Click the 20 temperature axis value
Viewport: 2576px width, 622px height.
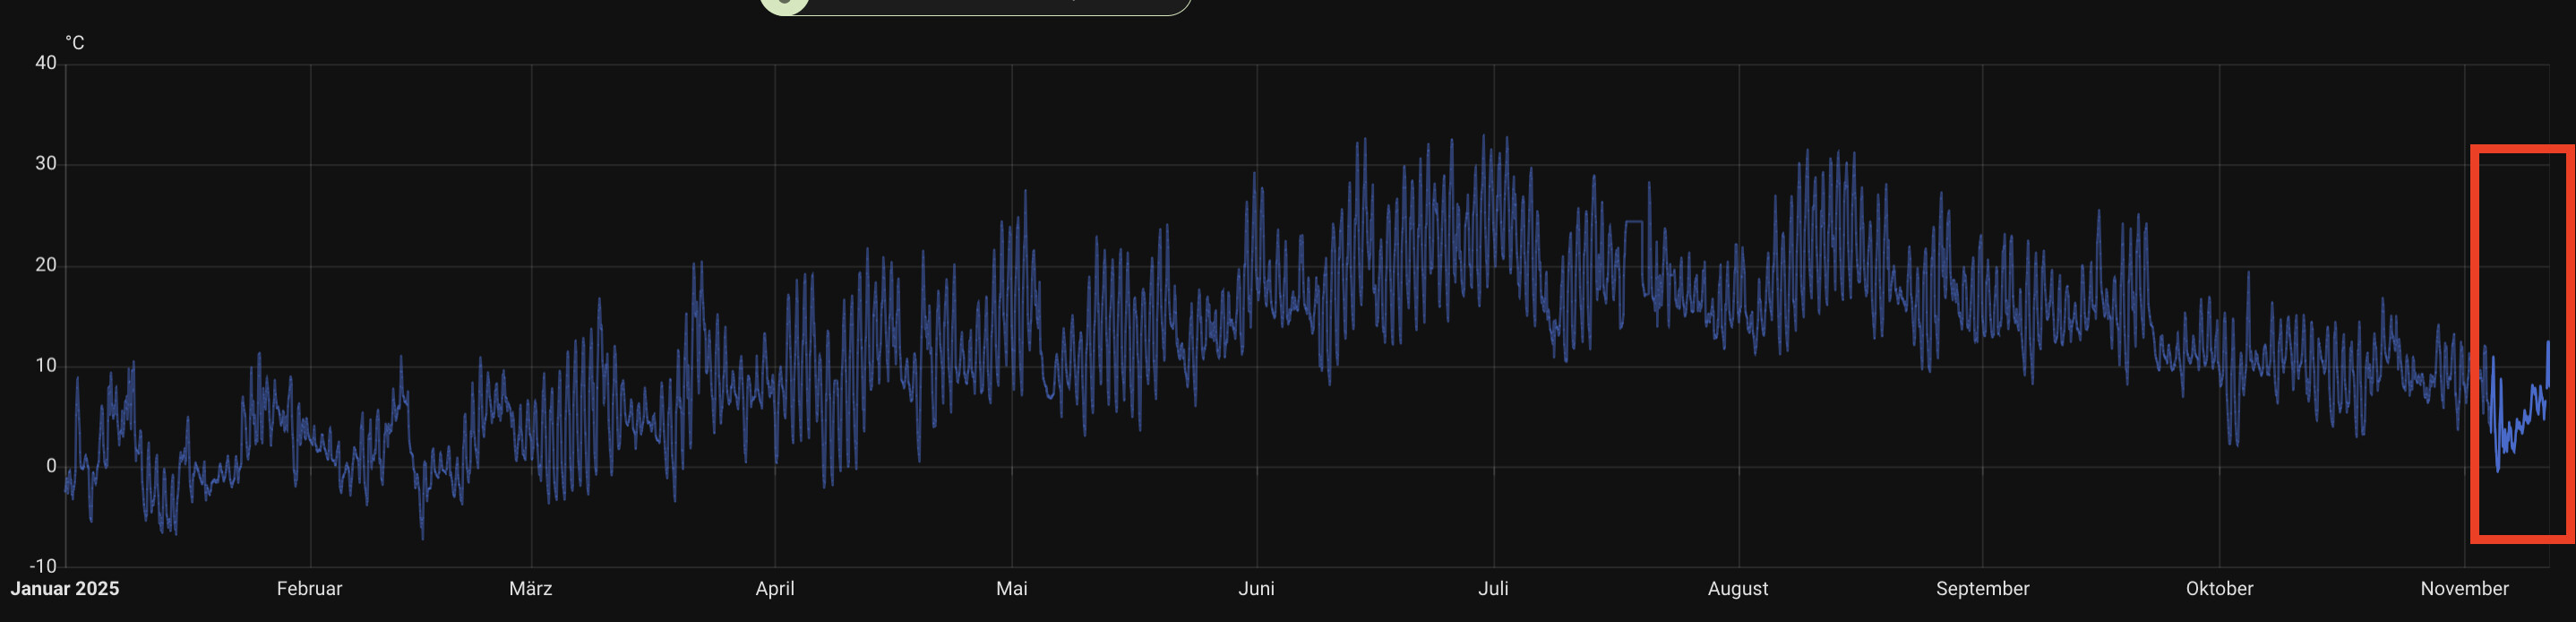tap(46, 265)
